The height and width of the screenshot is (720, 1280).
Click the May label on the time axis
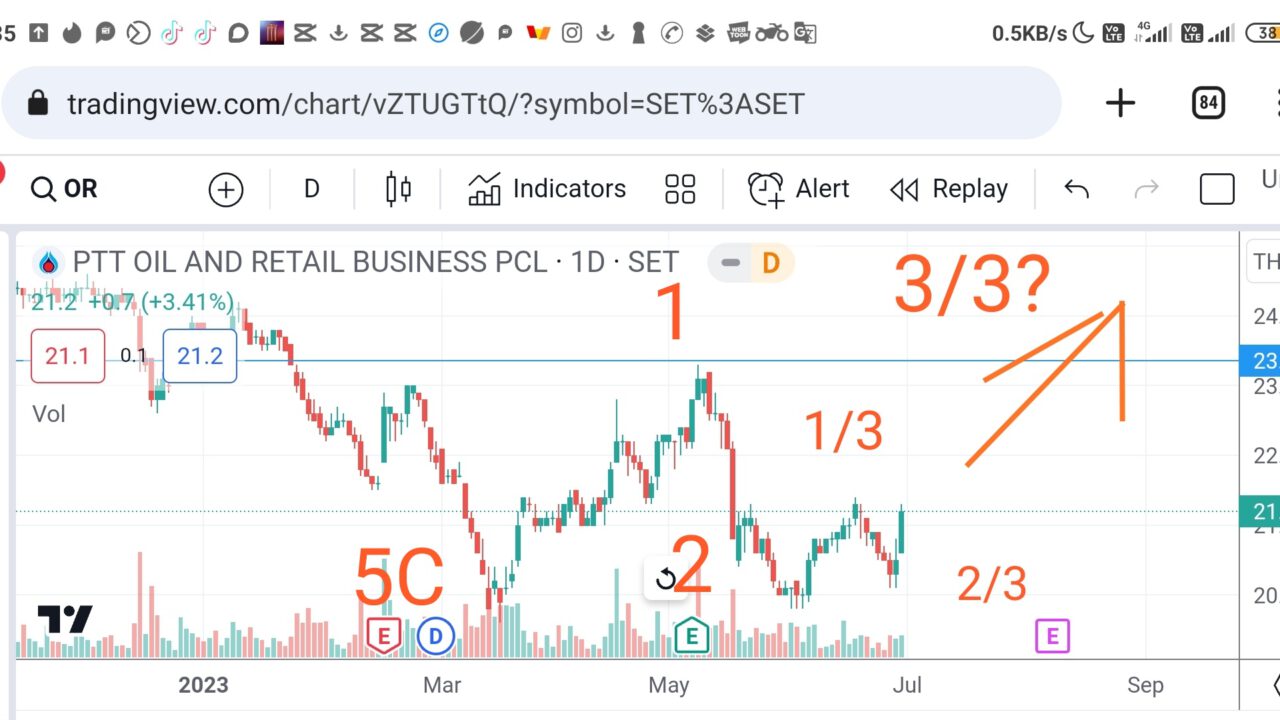[669, 685]
